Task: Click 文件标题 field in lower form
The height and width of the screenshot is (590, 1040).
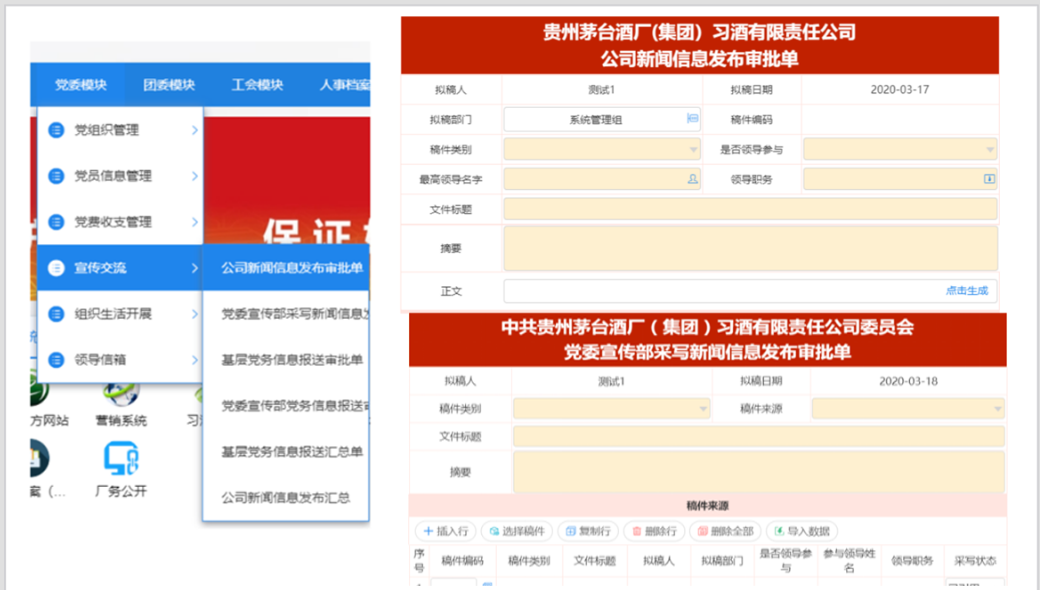Action: coord(759,436)
